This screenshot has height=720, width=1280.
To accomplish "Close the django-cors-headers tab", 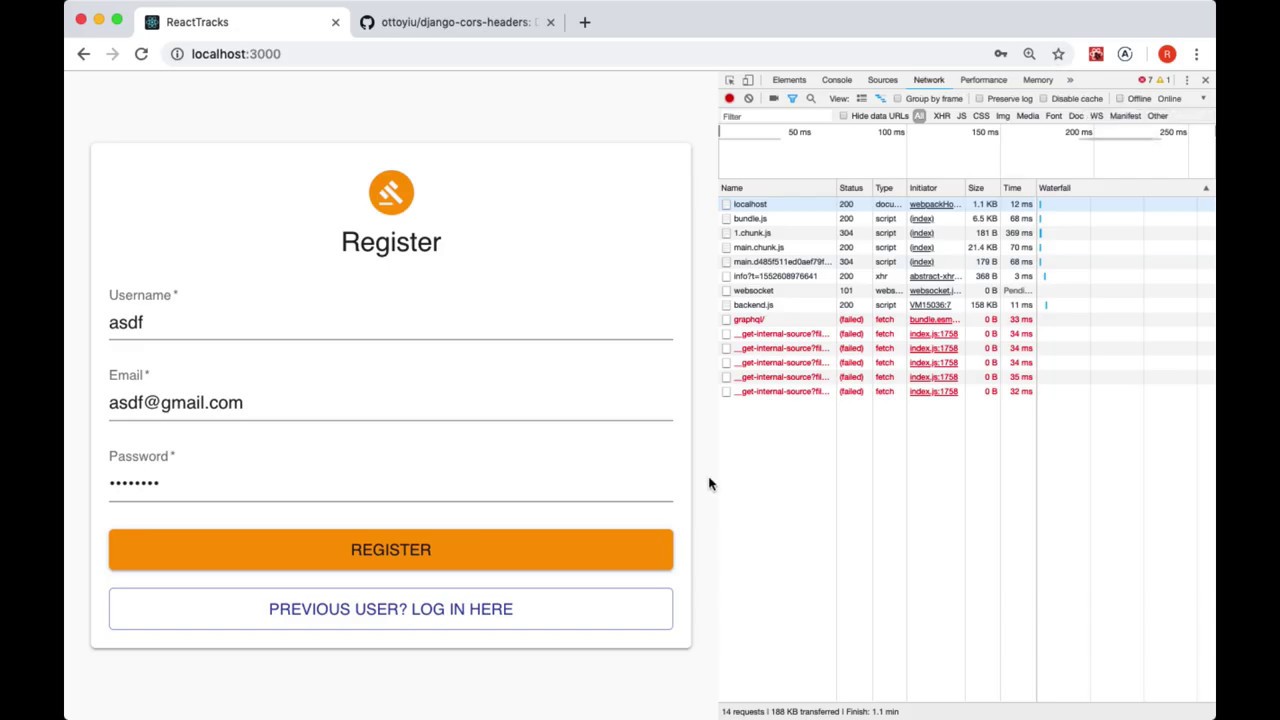I will click(x=550, y=22).
